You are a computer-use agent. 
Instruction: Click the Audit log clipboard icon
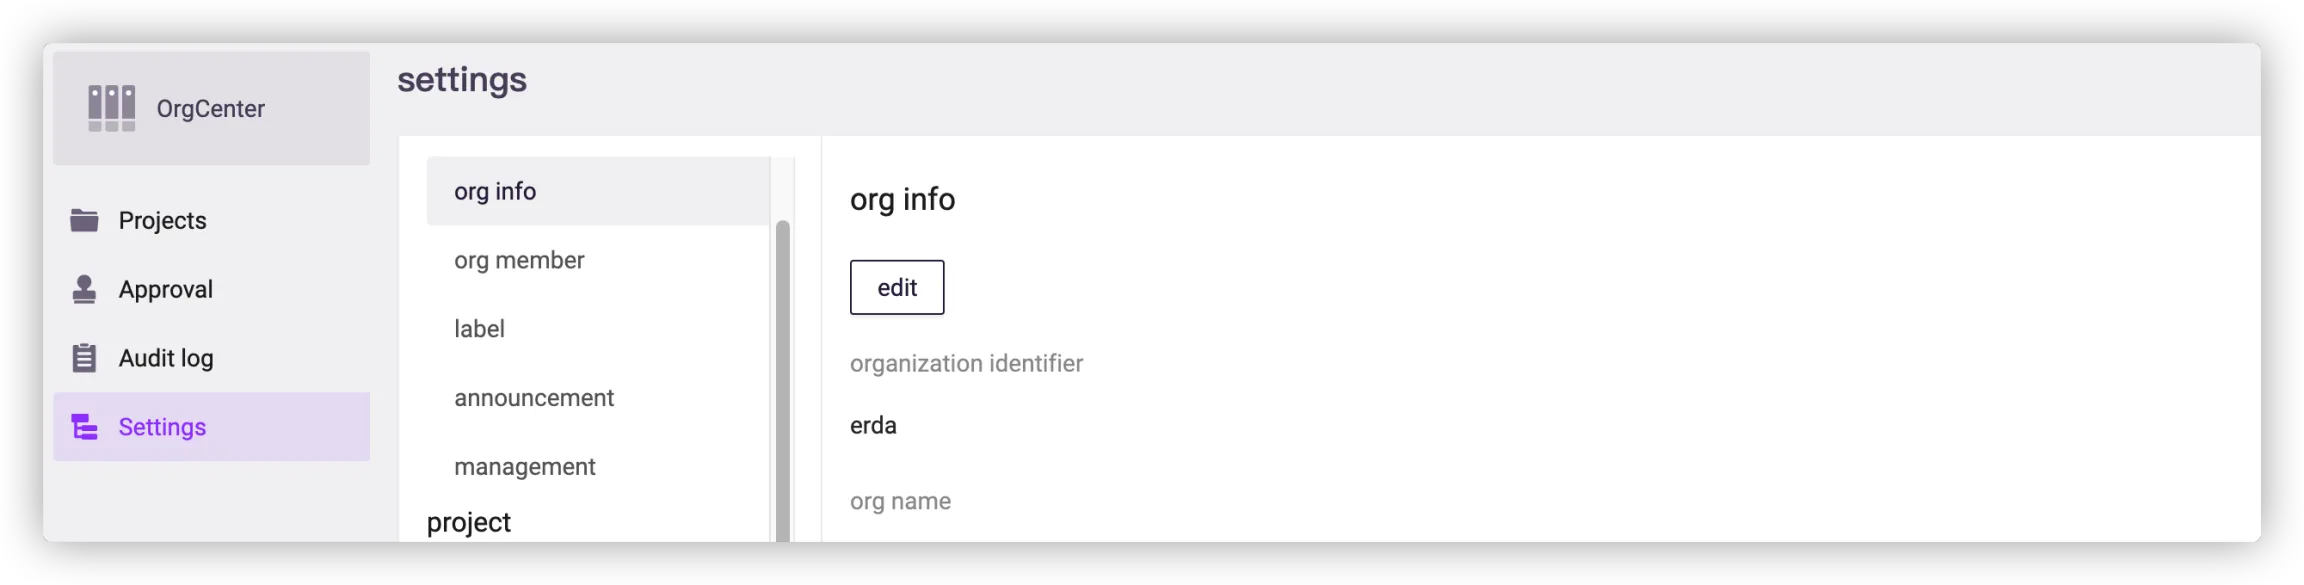point(84,358)
